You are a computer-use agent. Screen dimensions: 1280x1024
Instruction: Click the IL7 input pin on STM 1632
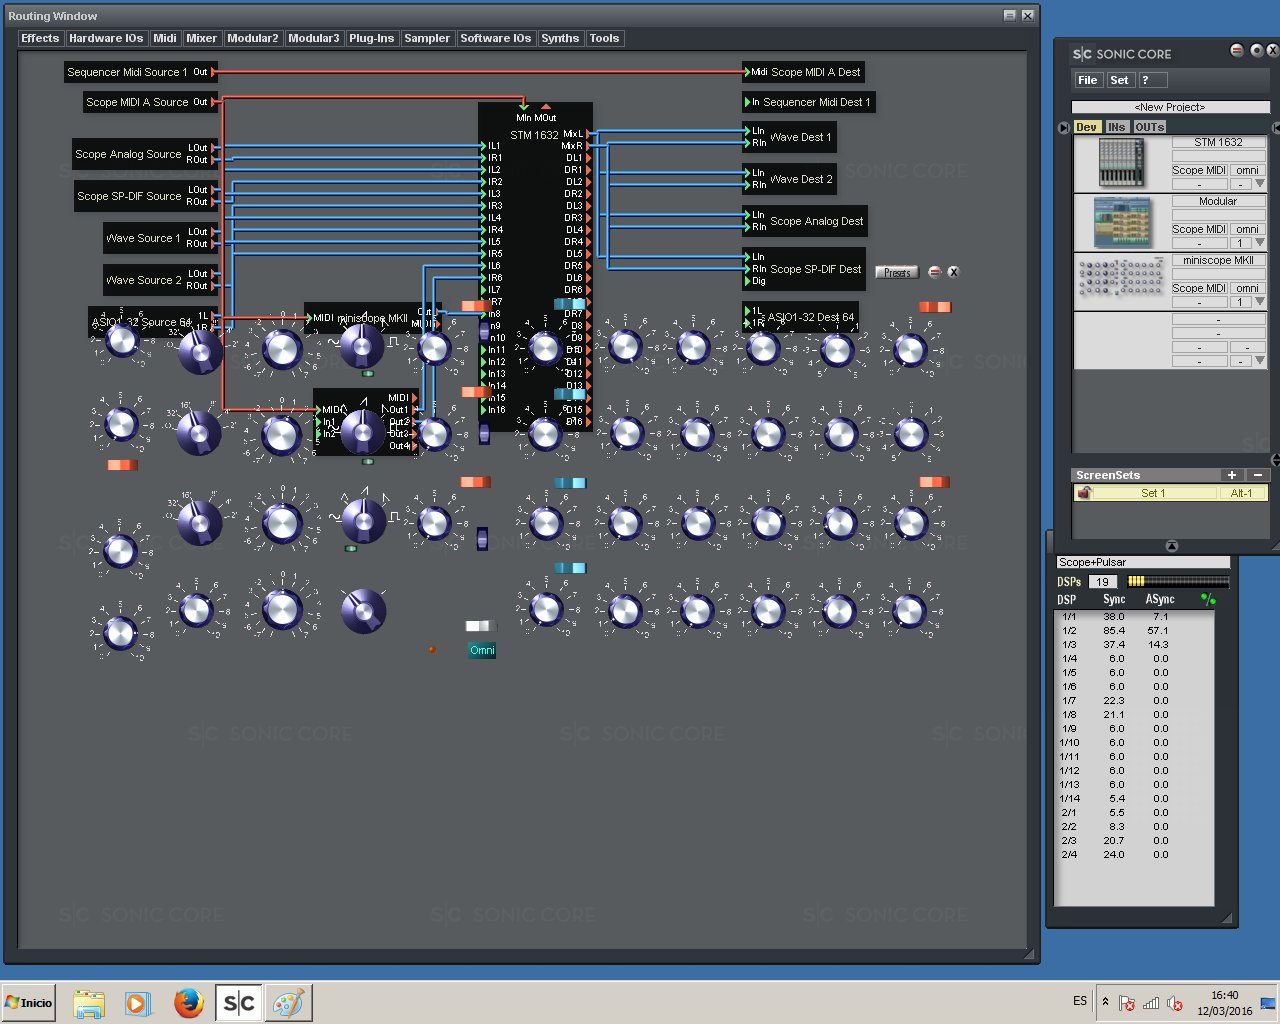[x=483, y=290]
